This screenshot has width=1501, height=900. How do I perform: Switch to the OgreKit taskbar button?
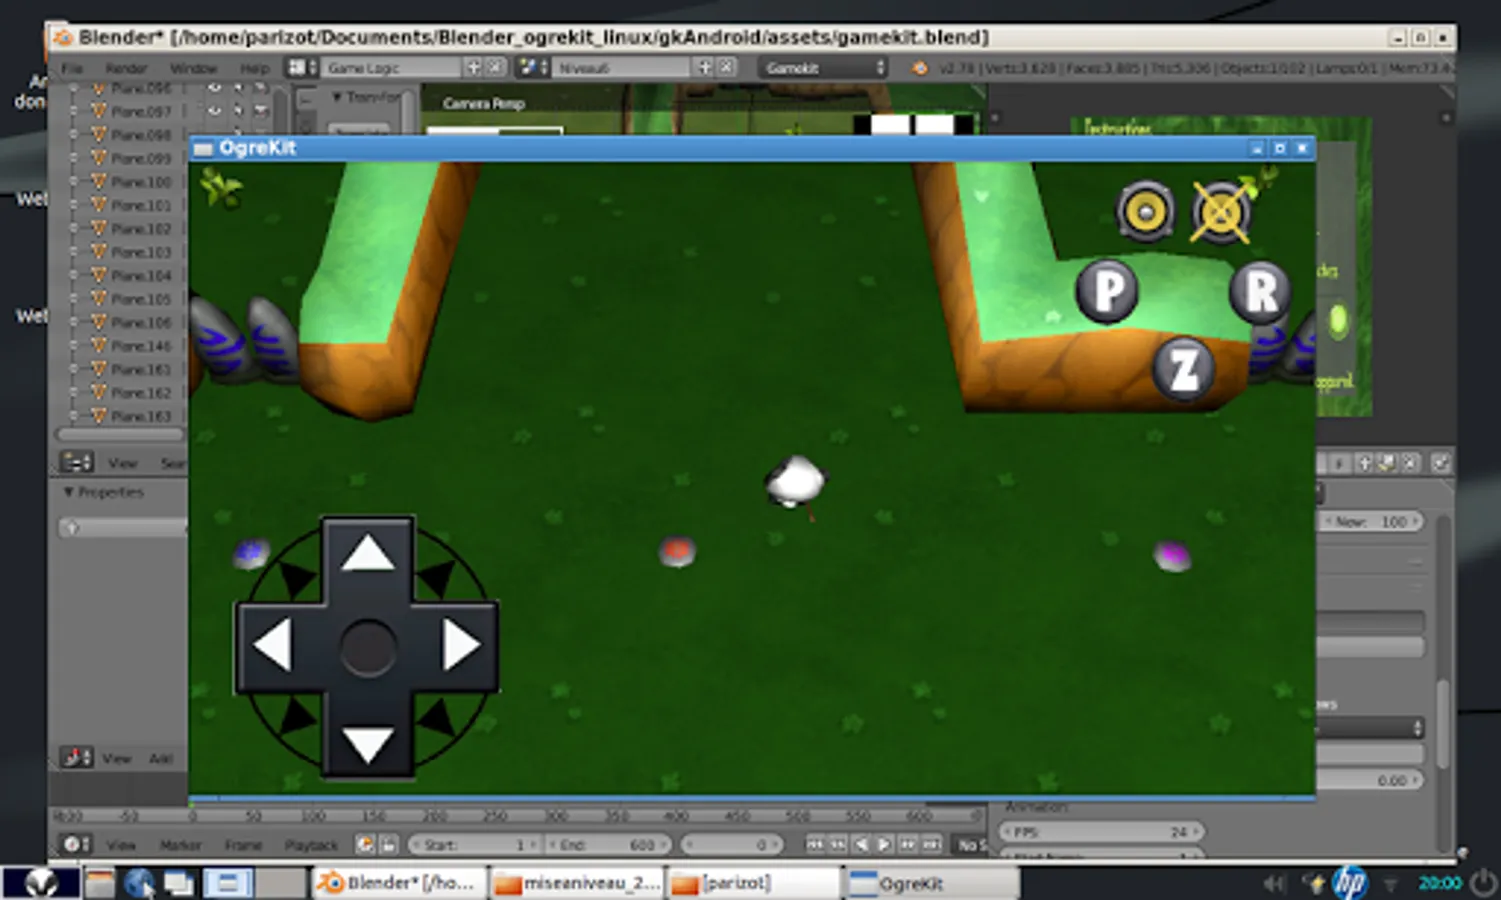[x=932, y=883]
